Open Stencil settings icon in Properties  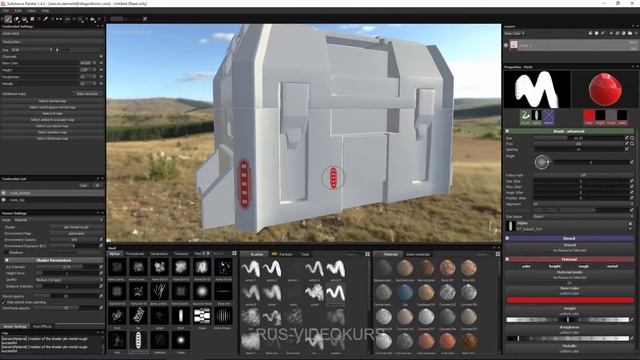click(x=548, y=116)
